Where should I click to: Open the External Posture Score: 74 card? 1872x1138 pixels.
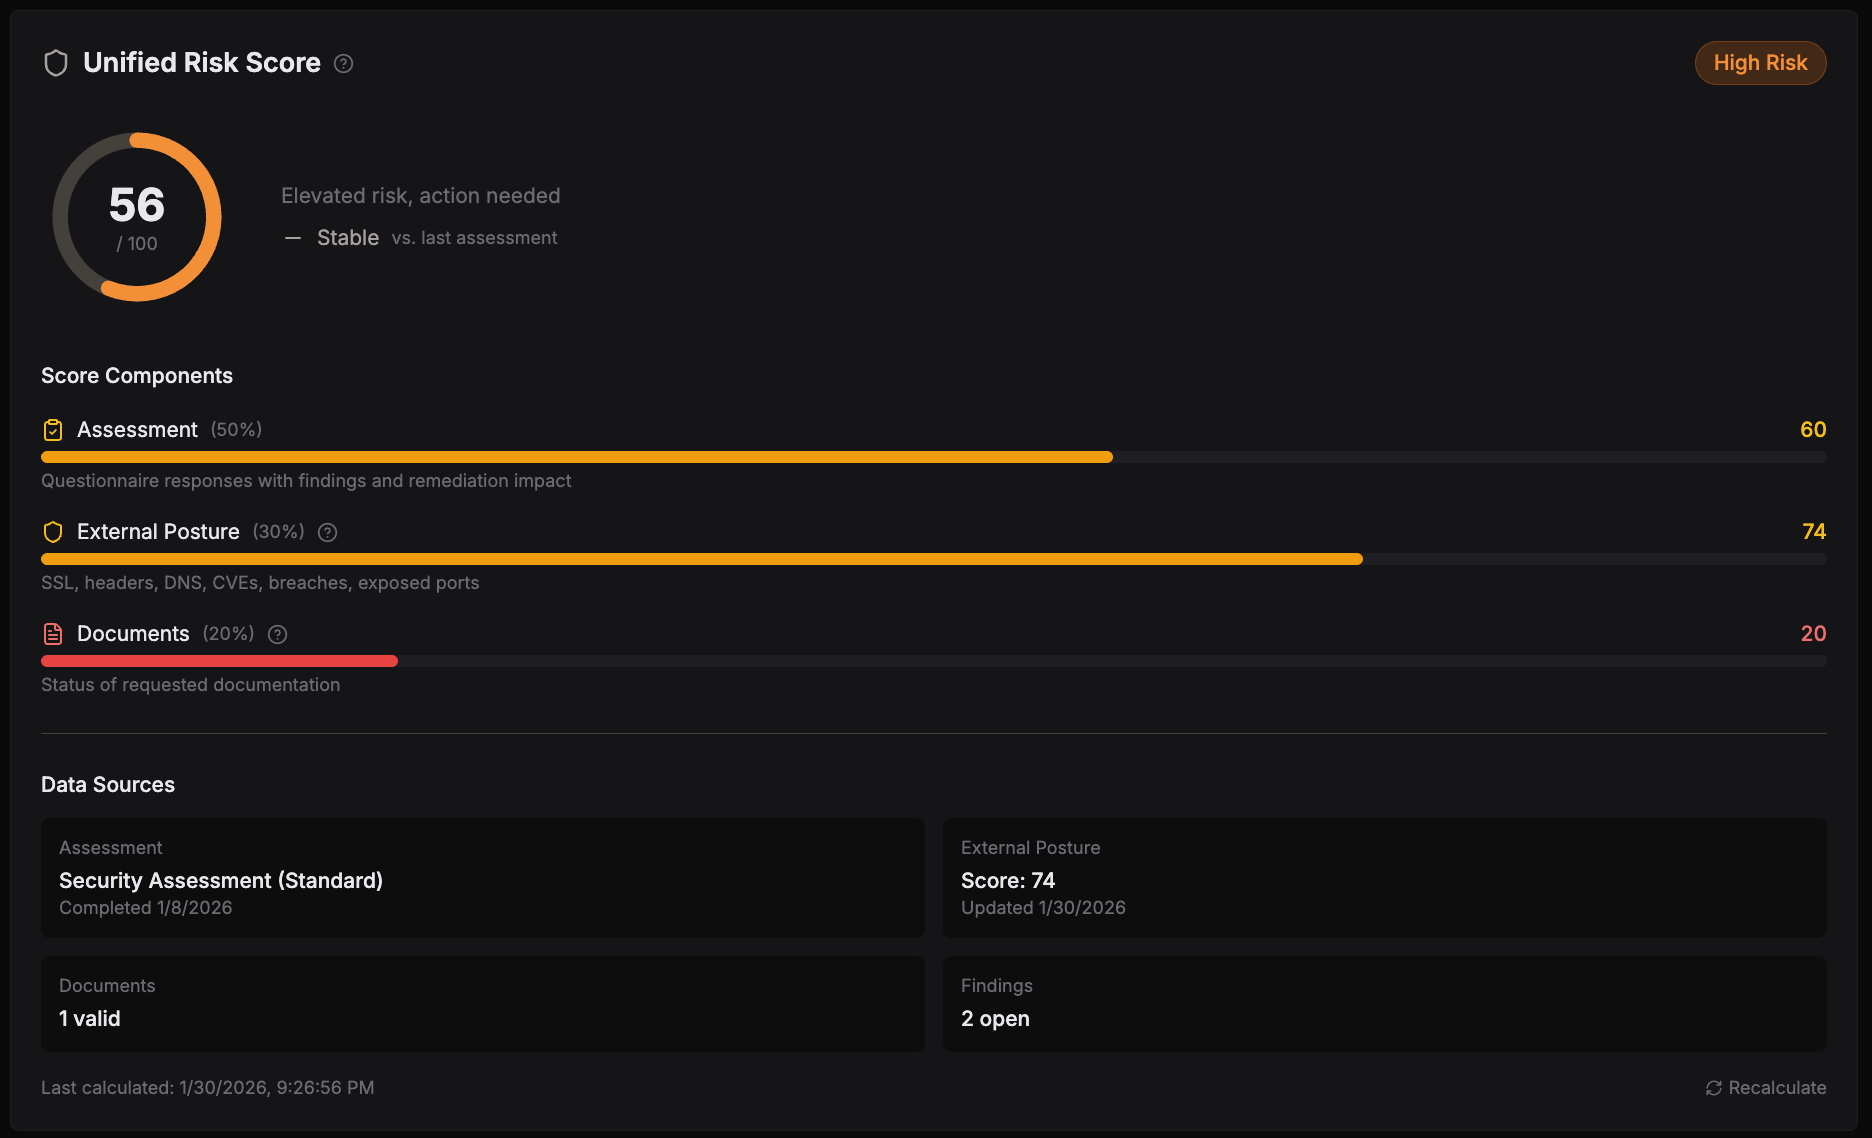[x=1384, y=878]
